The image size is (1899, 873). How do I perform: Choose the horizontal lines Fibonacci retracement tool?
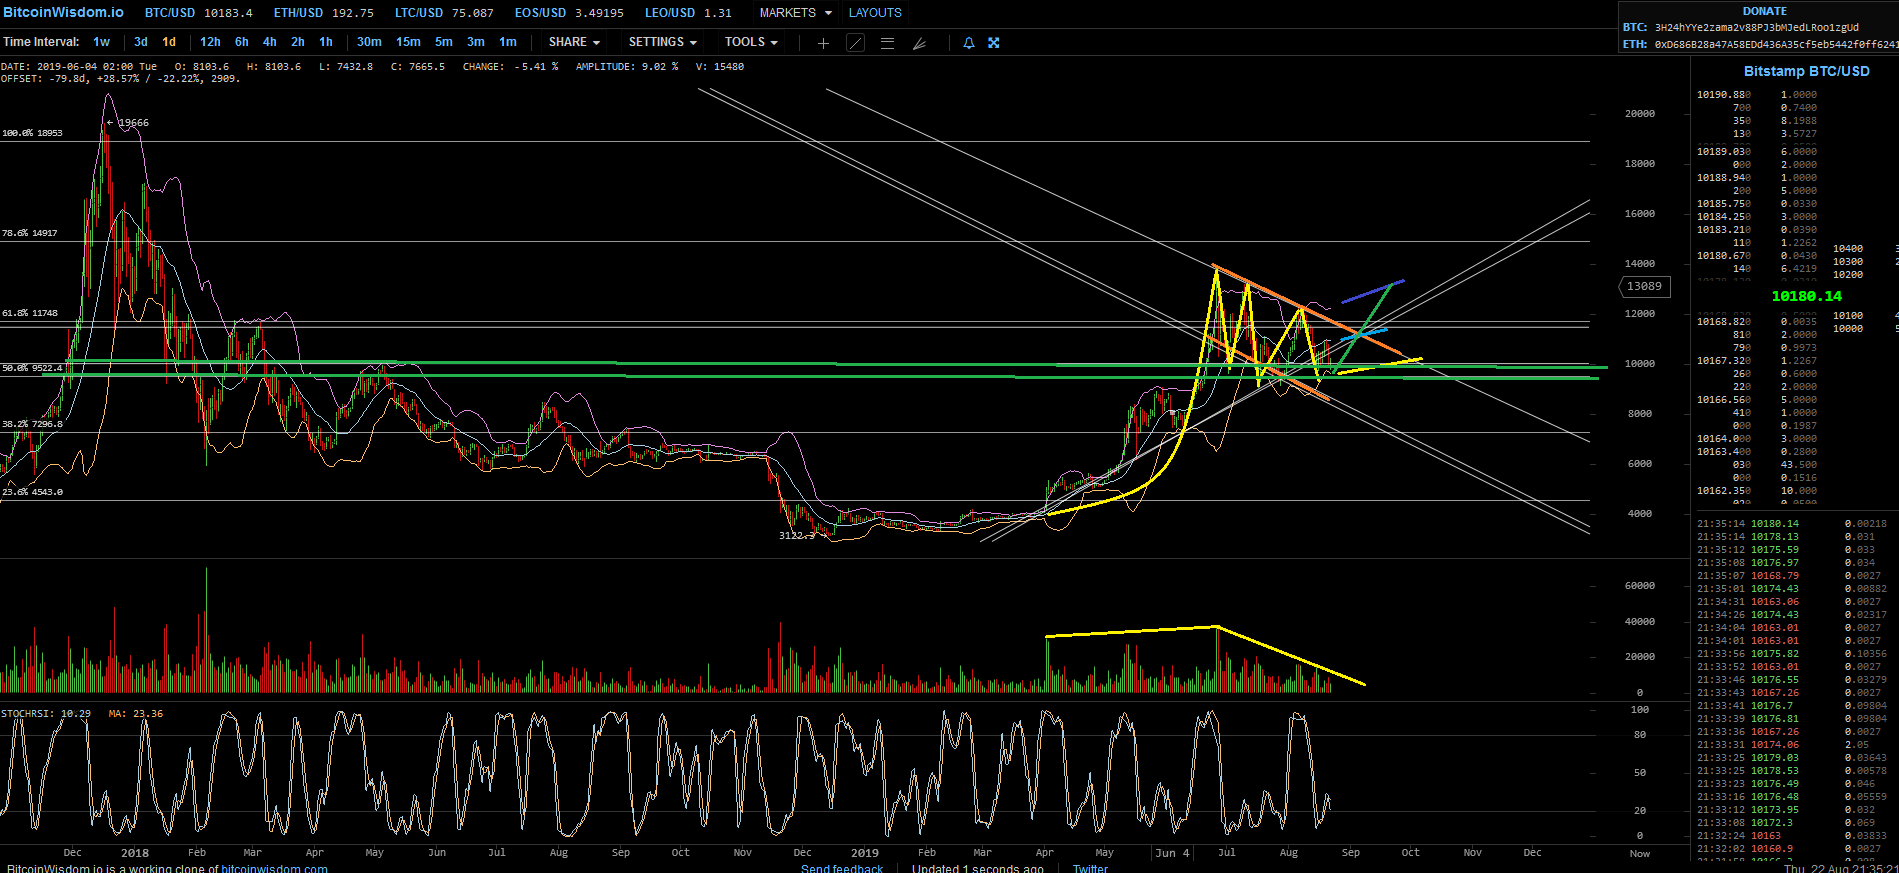[887, 43]
